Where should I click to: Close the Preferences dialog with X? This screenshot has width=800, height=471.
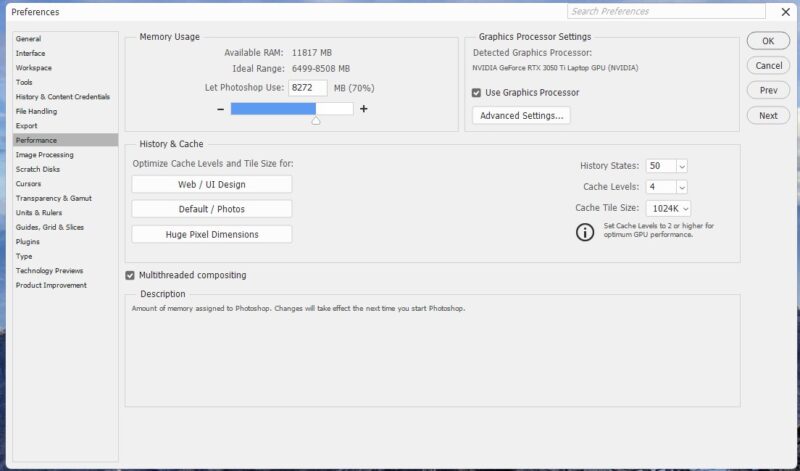pos(786,12)
